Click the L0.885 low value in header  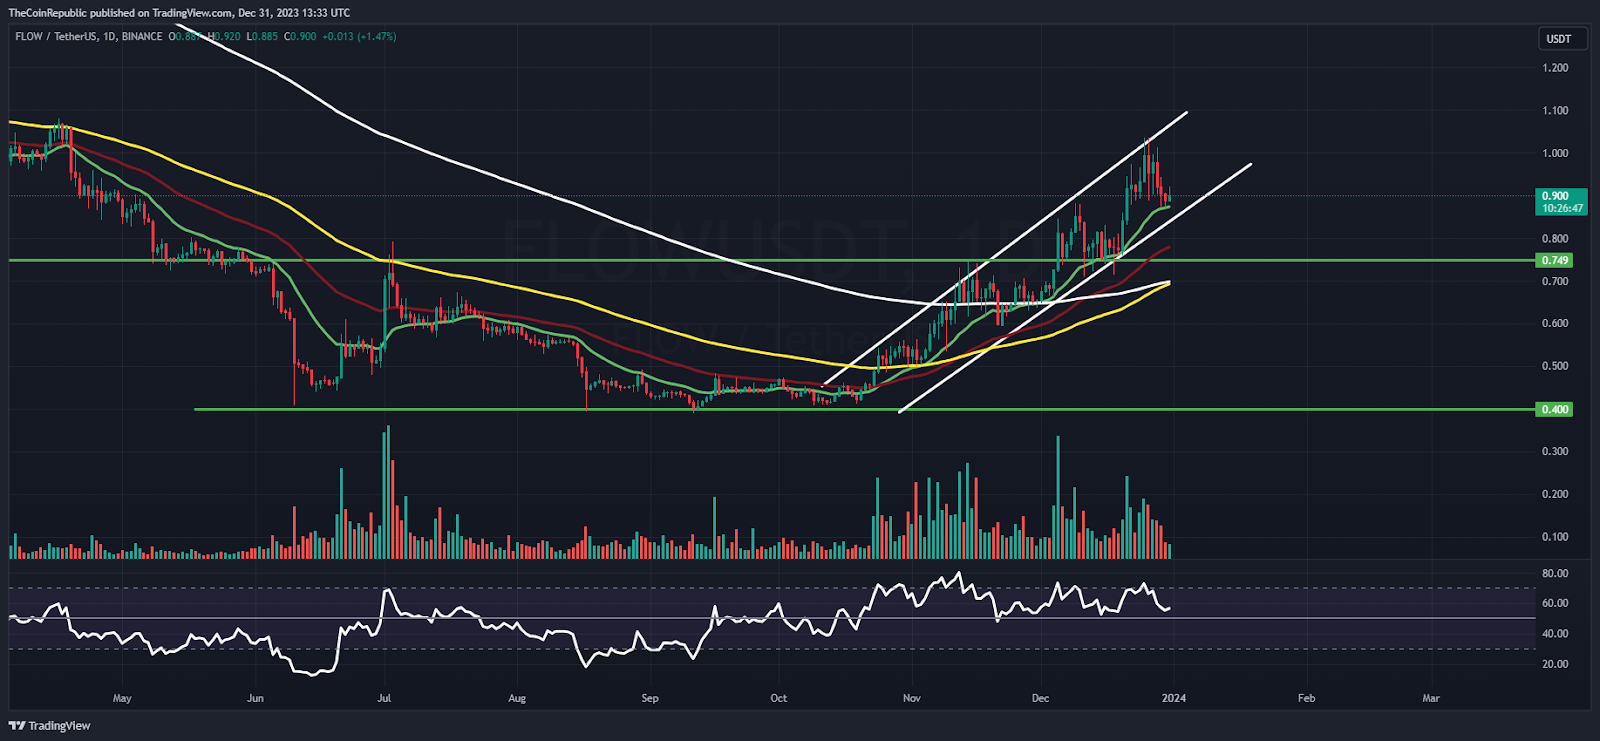[262, 37]
